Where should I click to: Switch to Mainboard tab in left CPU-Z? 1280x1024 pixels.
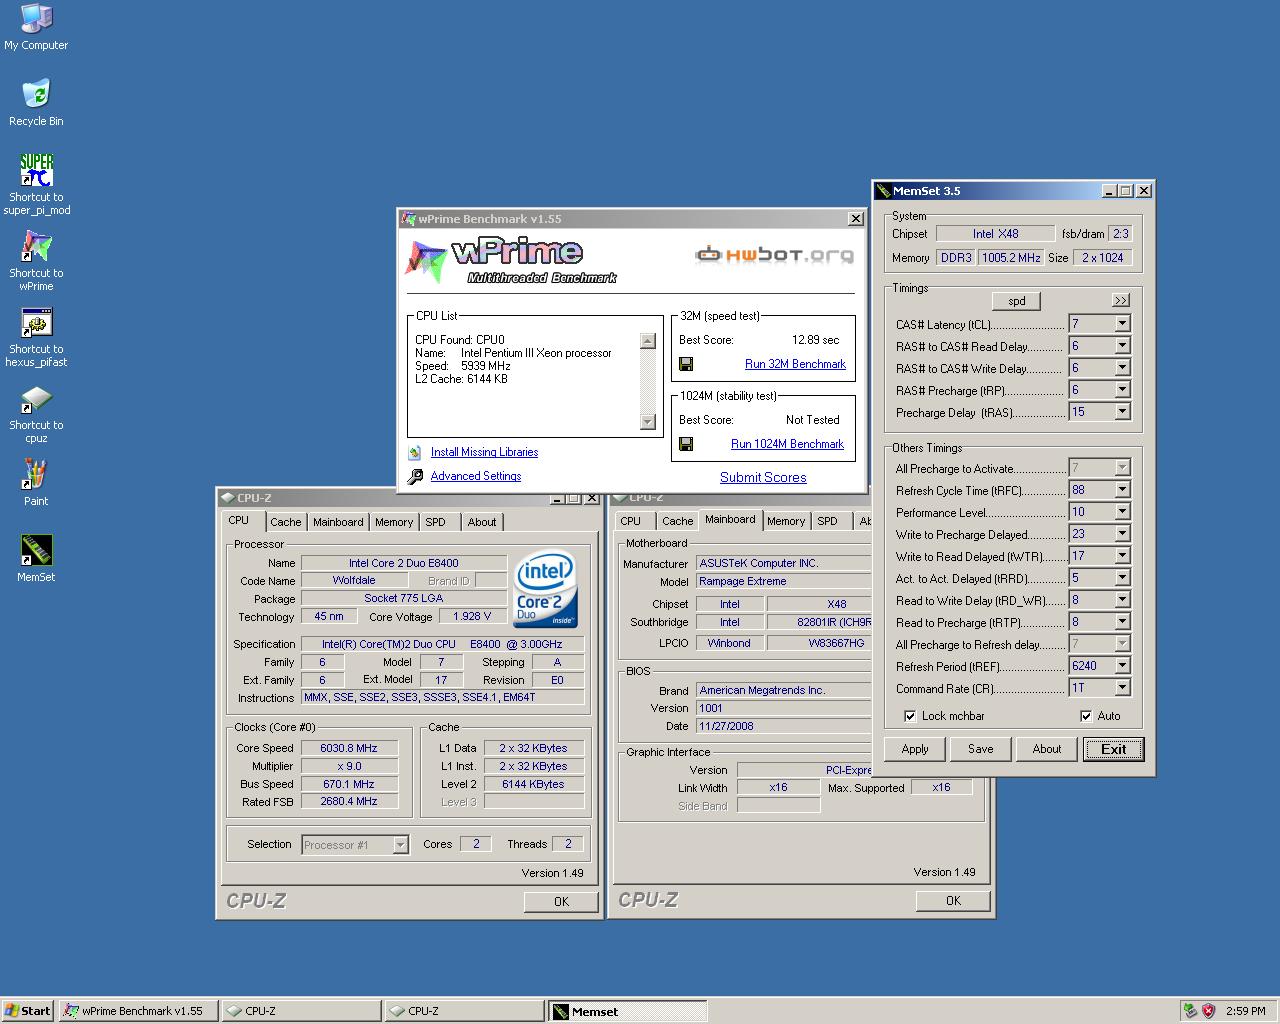[338, 522]
